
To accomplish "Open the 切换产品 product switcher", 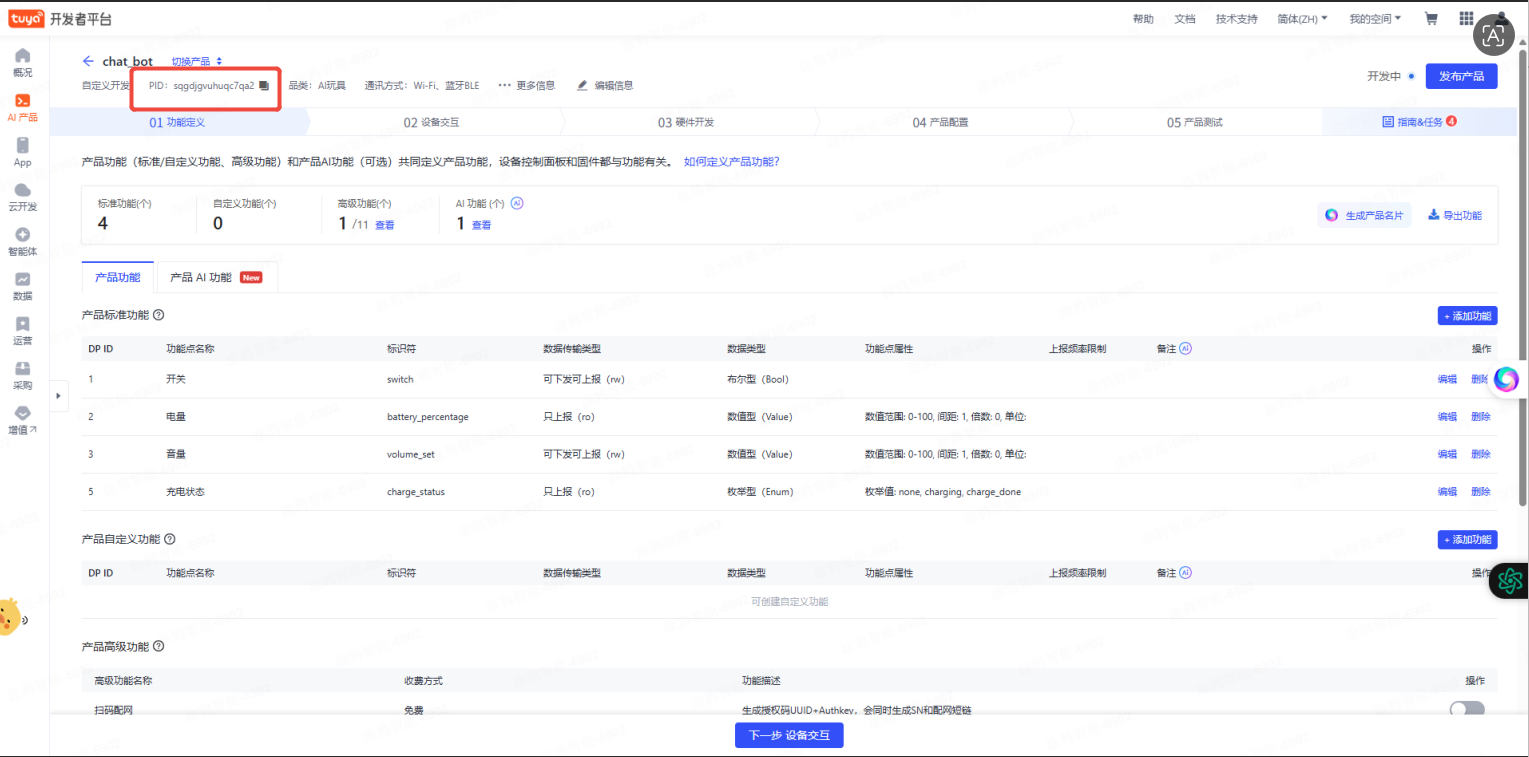I will (x=197, y=61).
